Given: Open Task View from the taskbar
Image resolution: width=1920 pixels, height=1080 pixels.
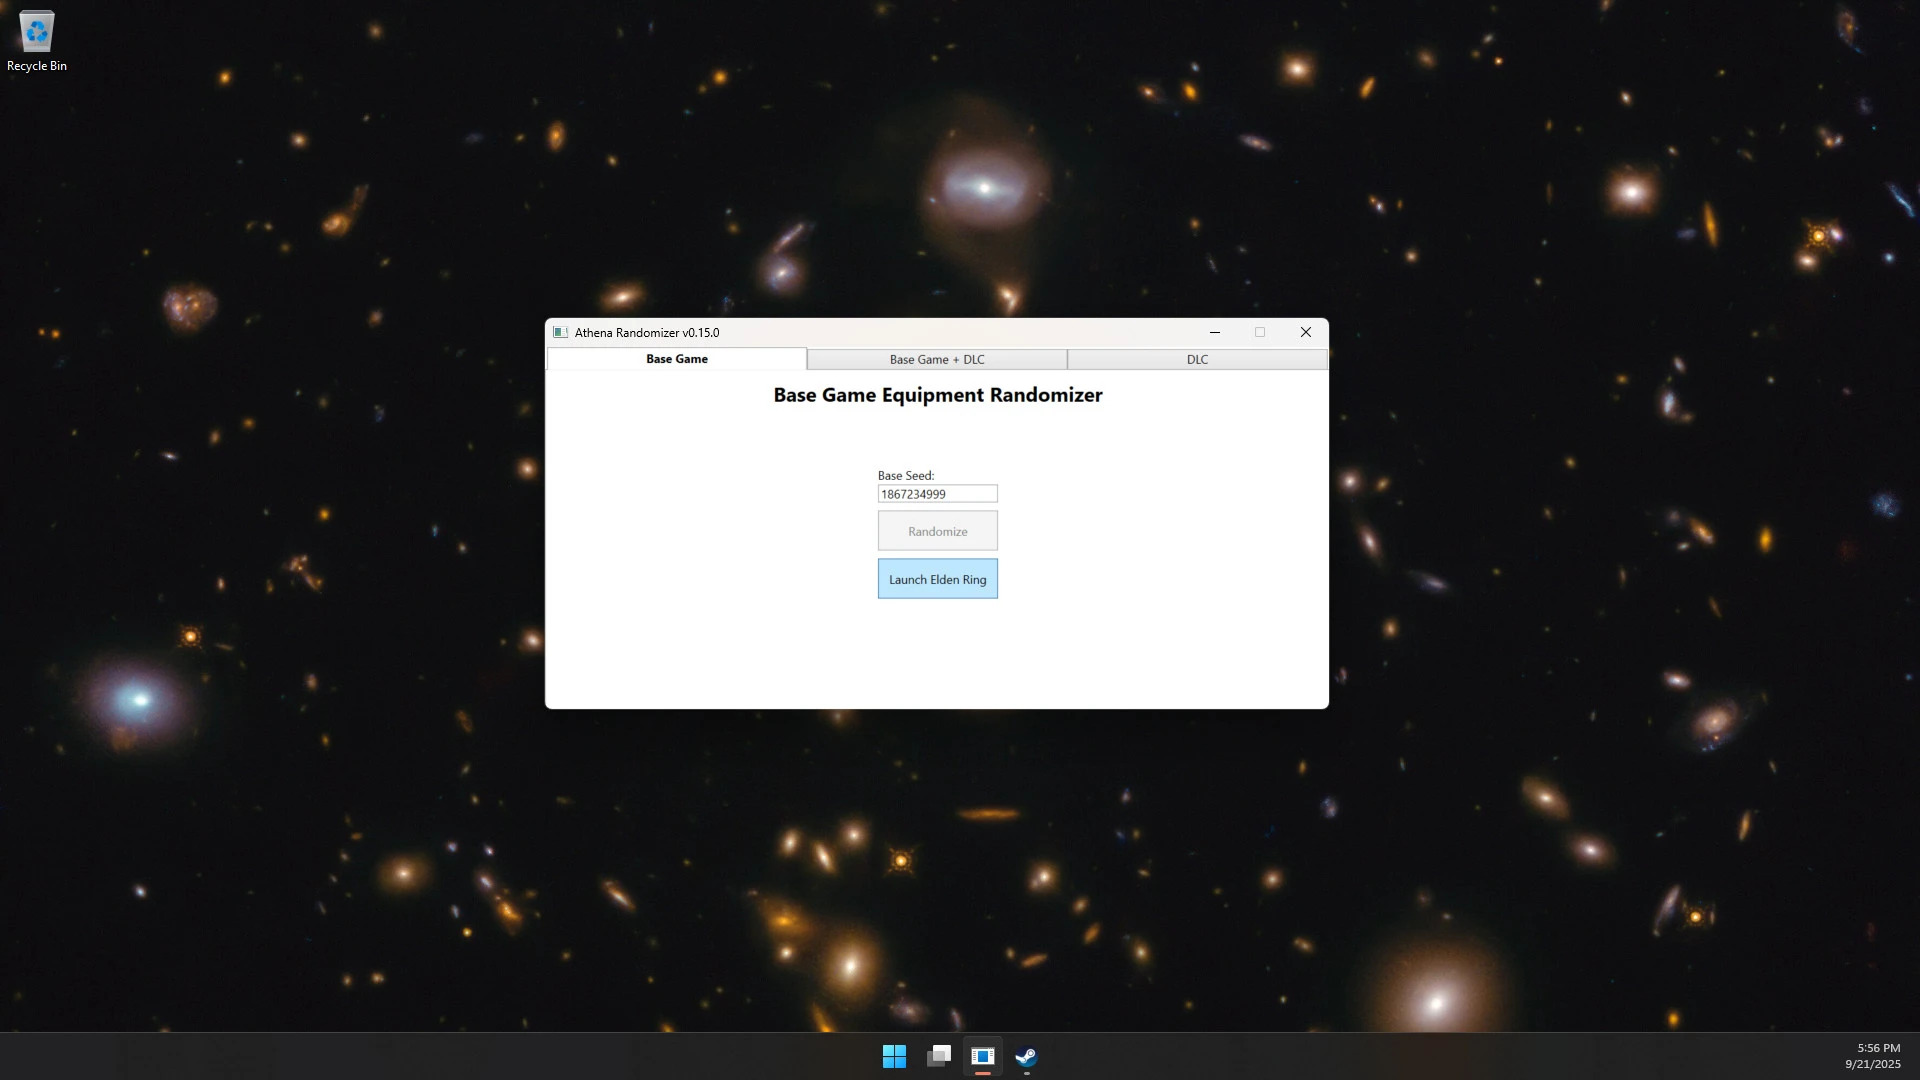Looking at the screenshot, I should tap(939, 1056).
